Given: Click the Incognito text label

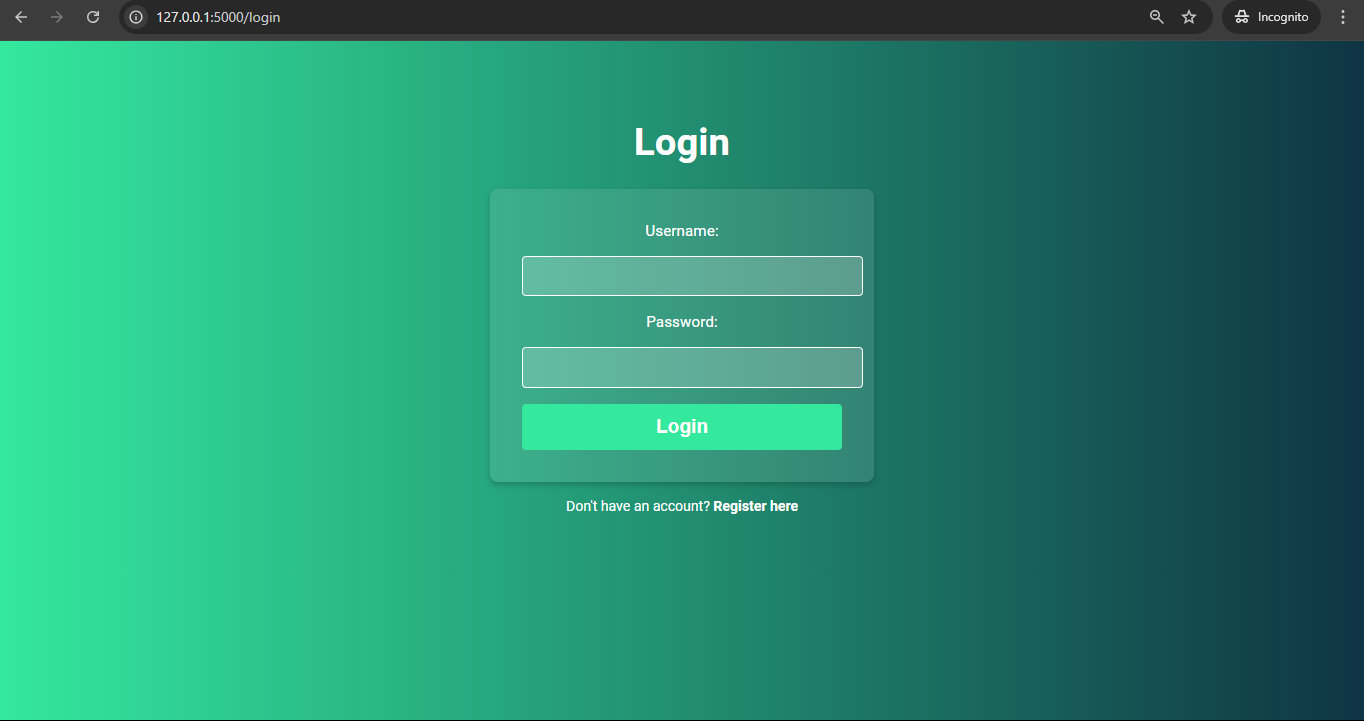Looking at the screenshot, I should (x=1283, y=17).
